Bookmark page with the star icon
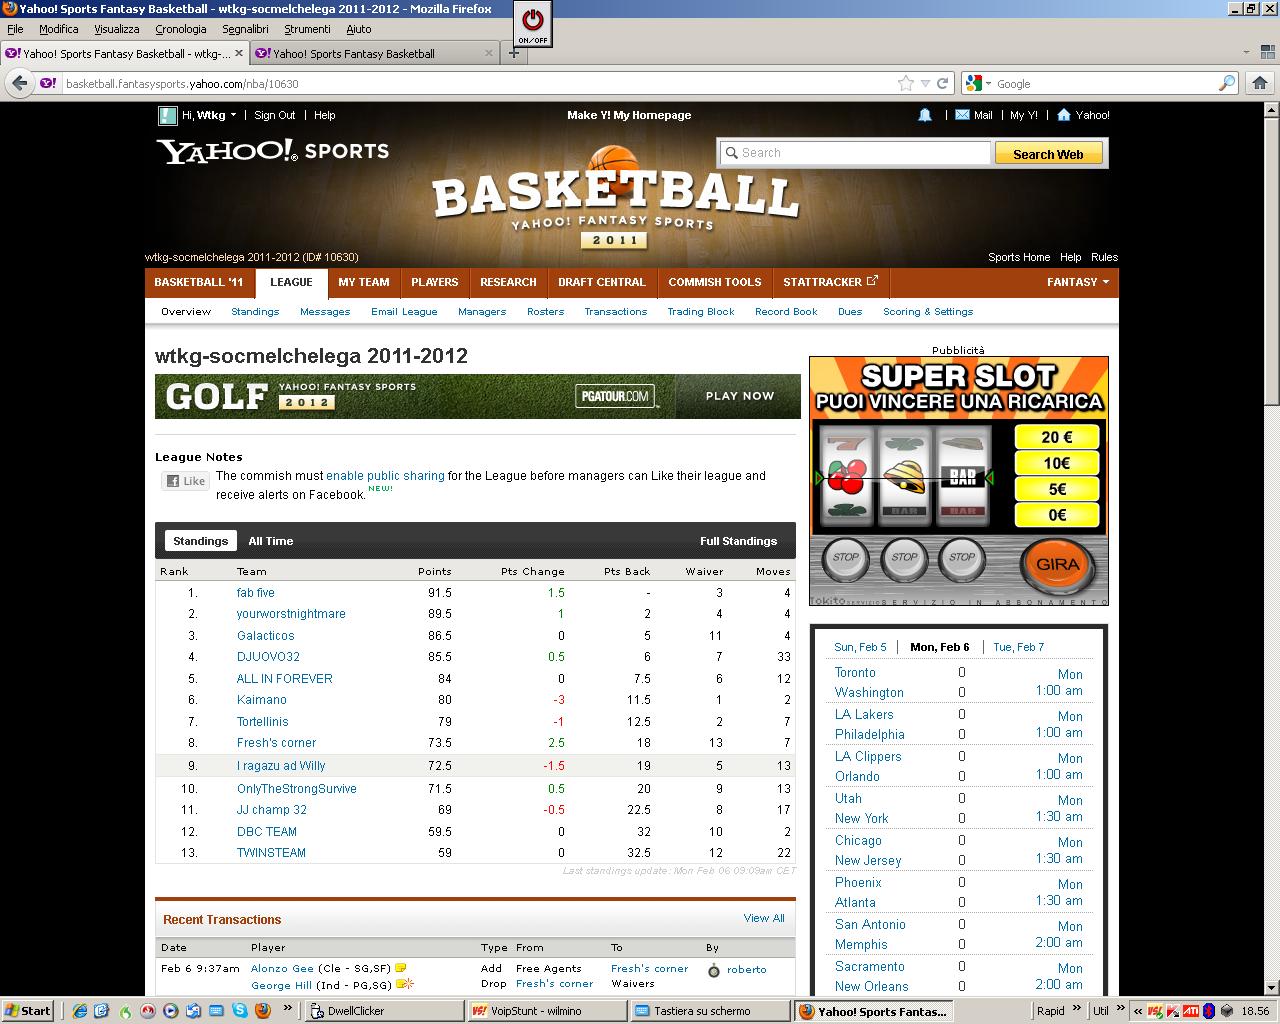Screen dimensions: 1280x1024 pos(906,84)
